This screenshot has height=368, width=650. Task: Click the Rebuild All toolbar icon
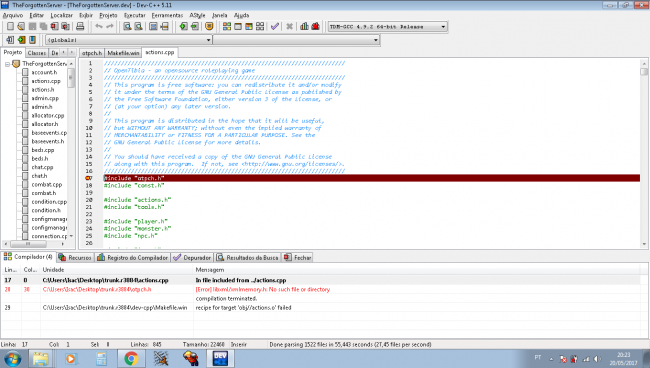click(260, 26)
